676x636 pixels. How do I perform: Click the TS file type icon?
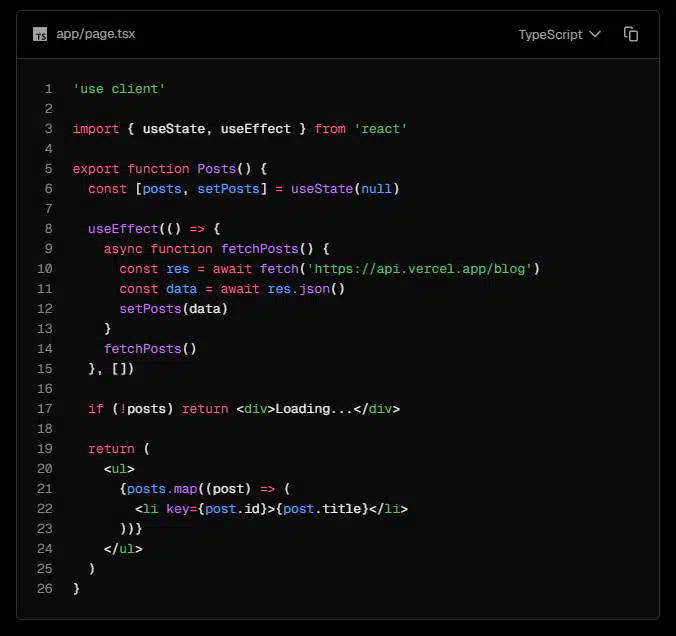coord(40,34)
